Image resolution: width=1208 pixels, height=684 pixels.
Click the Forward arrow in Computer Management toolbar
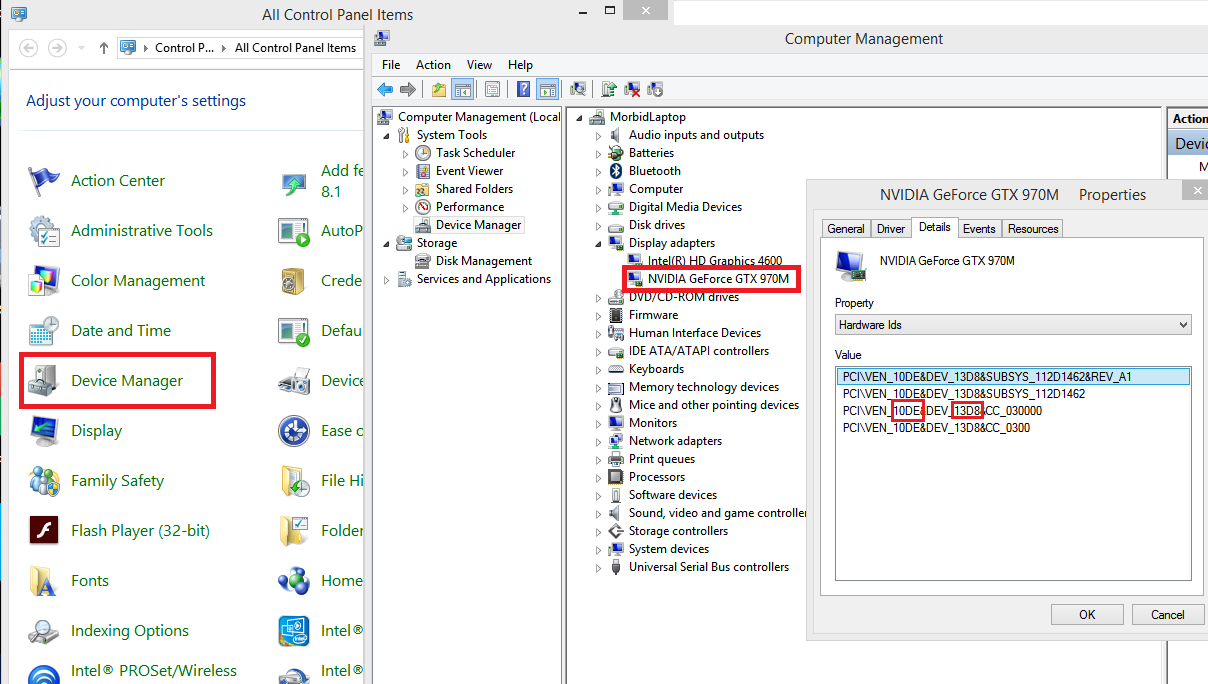[407, 89]
